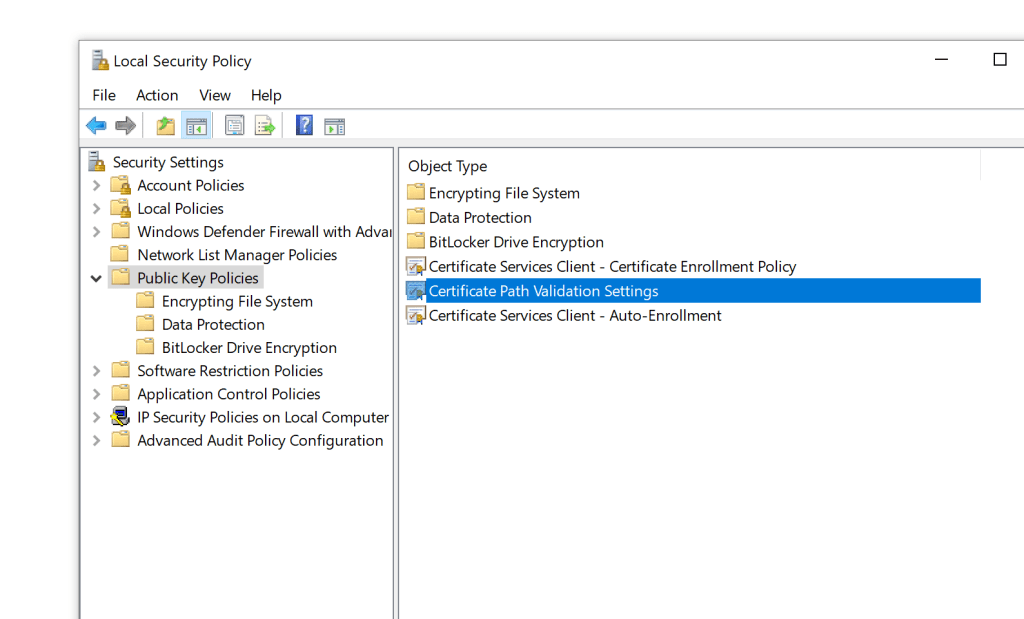Viewport: 1024px width, 619px height.
Task: Open the View menu
Action: coord(214,95)
